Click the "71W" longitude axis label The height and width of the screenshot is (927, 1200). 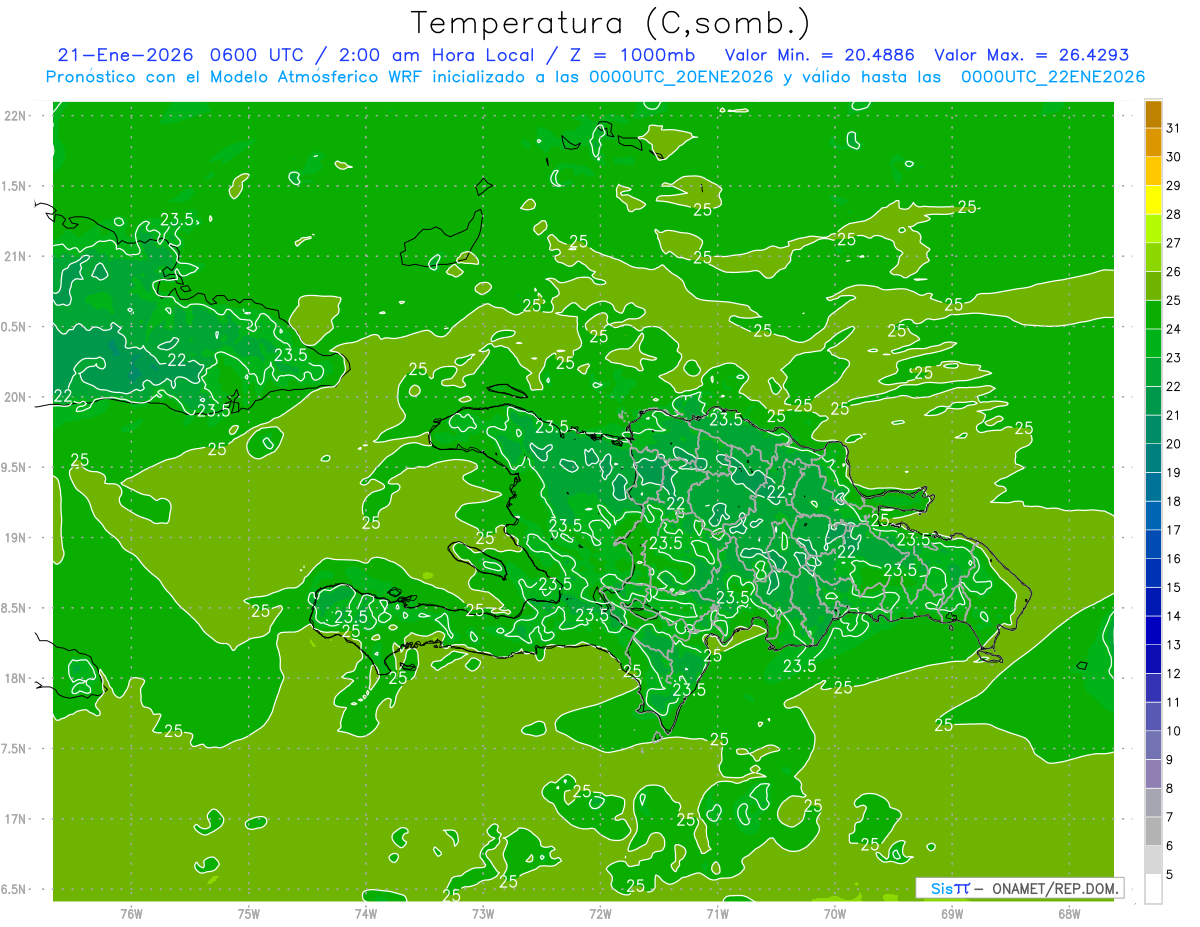coord(717,914)
